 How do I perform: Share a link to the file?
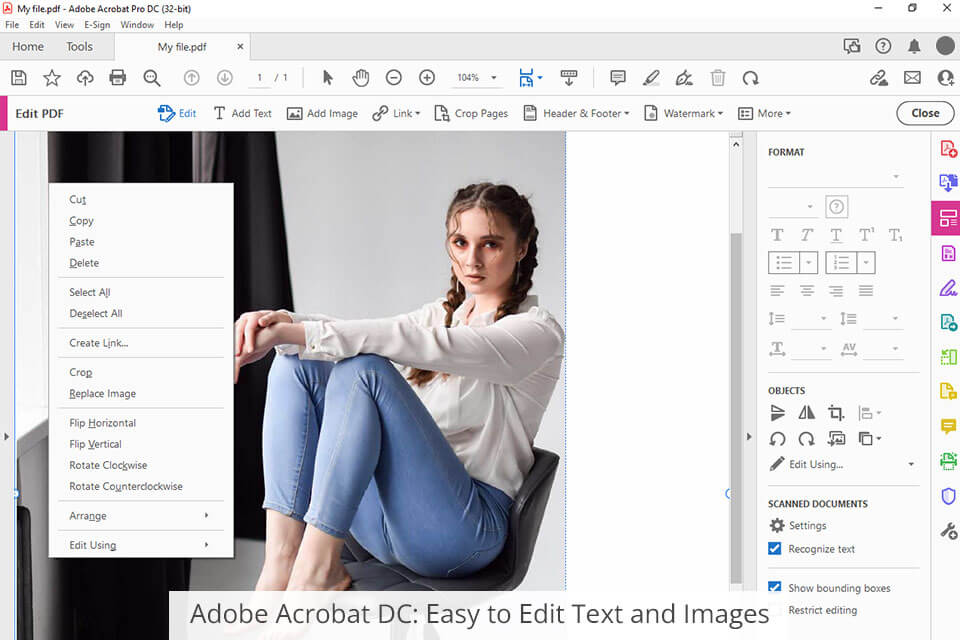point(879,78)
